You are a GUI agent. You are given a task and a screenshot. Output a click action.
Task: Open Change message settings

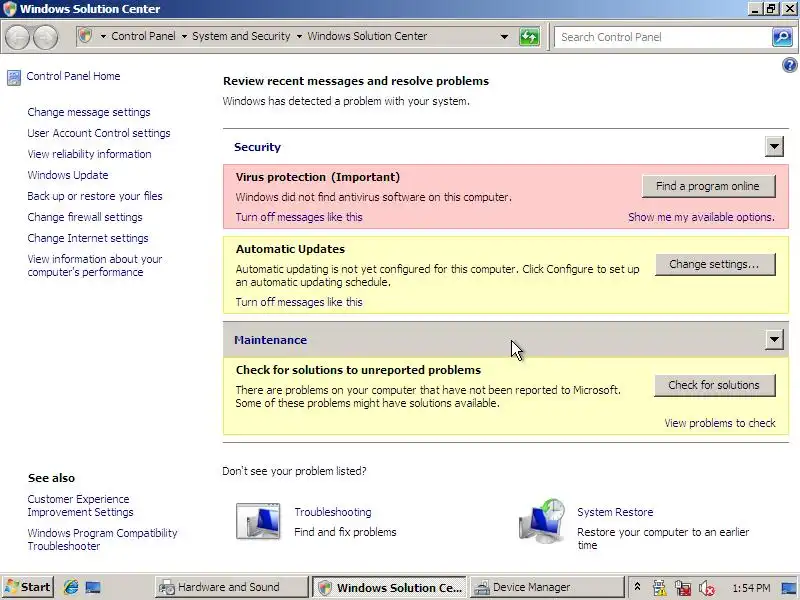point(89,112)
